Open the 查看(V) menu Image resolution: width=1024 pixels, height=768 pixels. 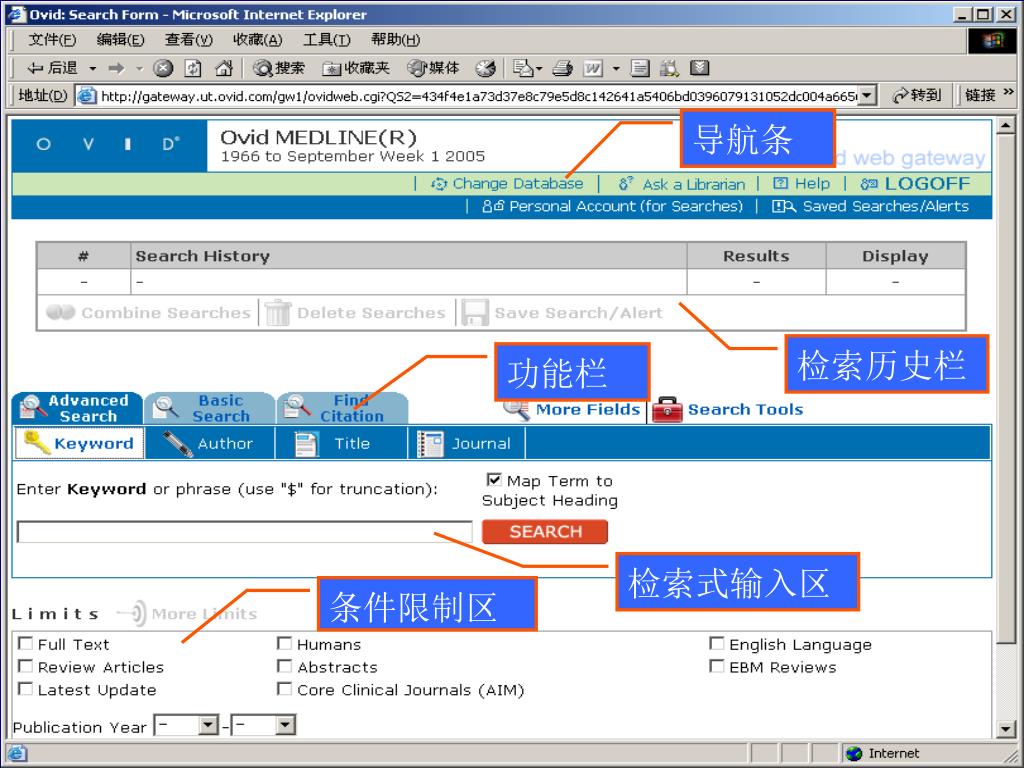click(189, 40)
